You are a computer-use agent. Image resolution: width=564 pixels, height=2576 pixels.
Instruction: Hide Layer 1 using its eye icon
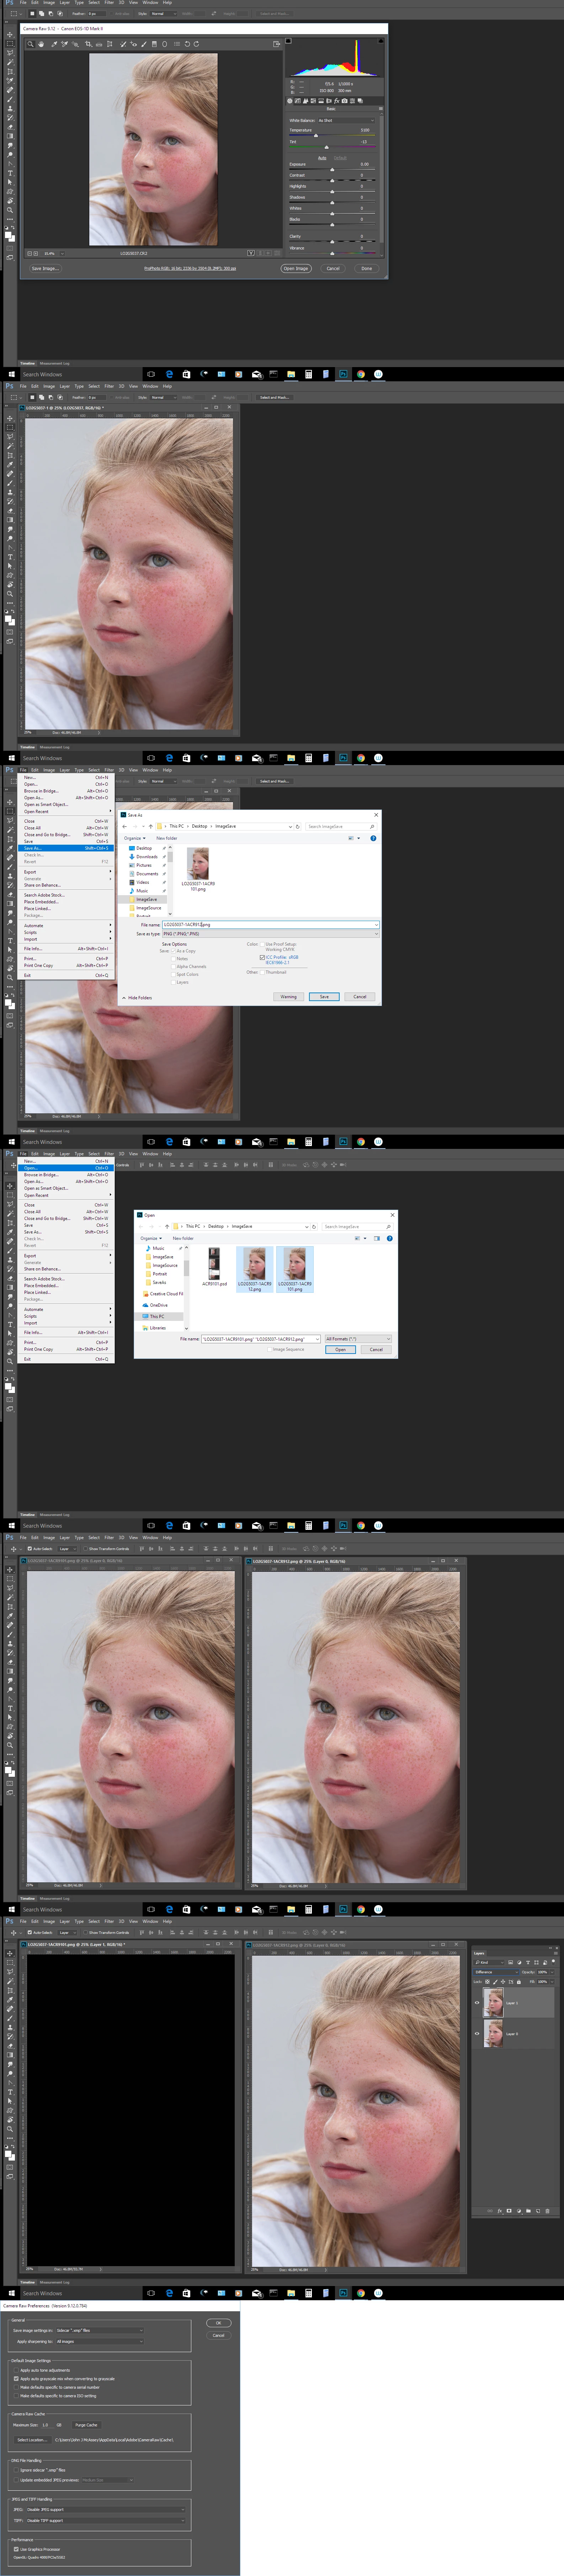[x=477, y=2003]
